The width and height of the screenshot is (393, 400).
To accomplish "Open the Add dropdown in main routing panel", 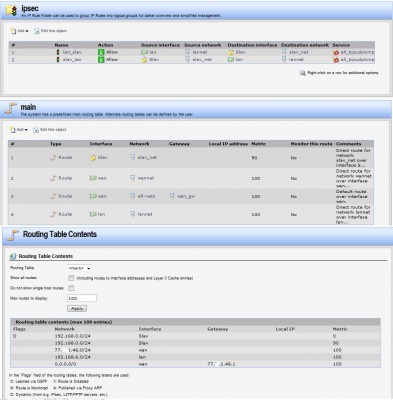I will tap(19, 130).
